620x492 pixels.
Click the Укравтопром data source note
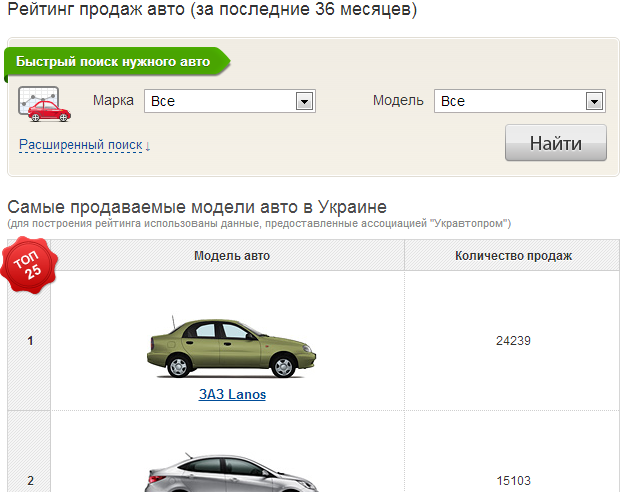coord(259,223)
